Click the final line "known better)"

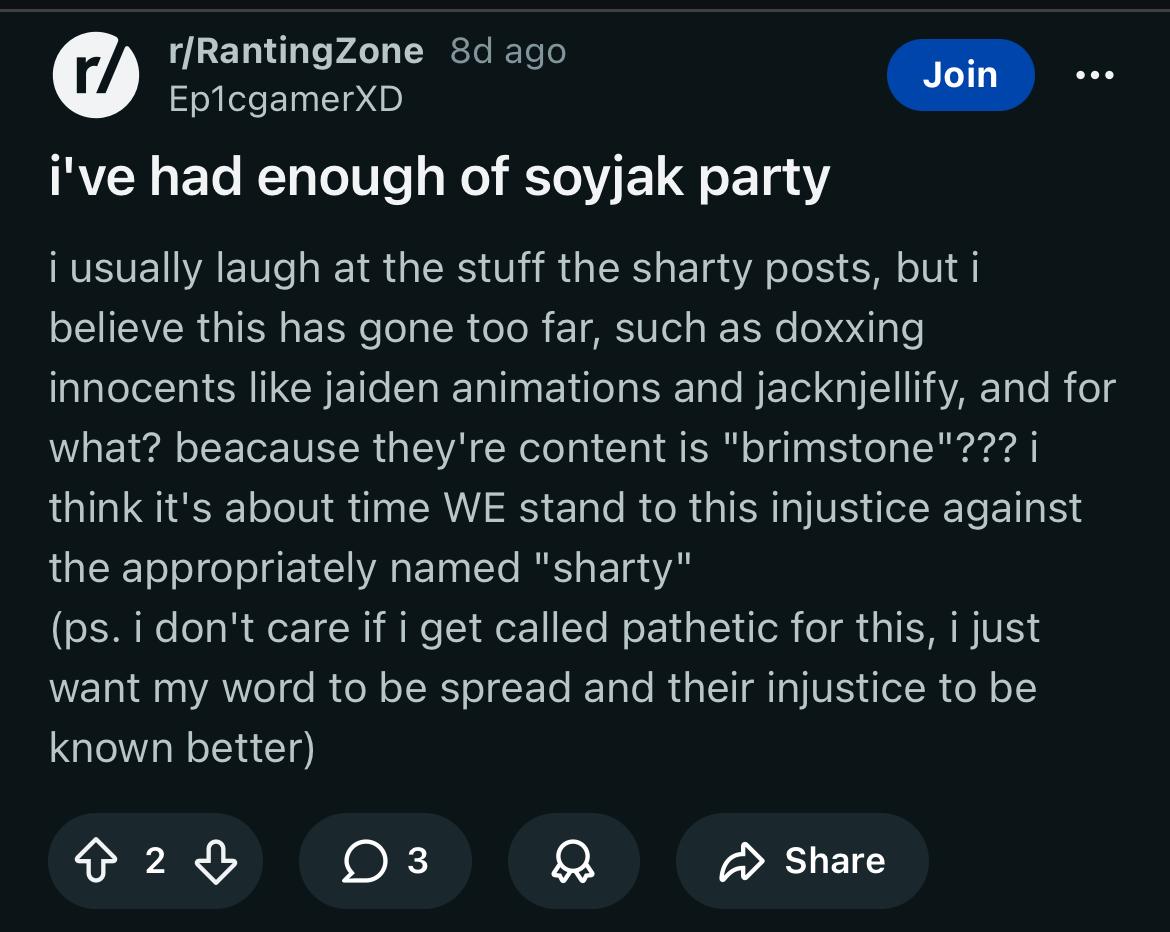point(182,748)
